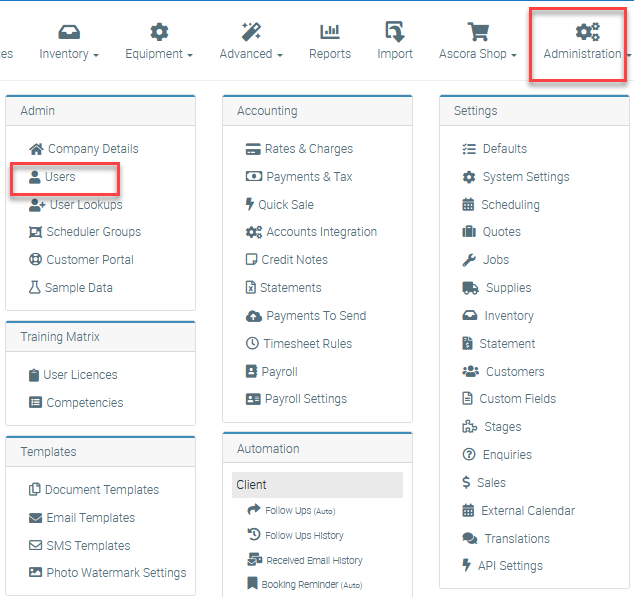Click the truck icon beside Supplies

469,288
